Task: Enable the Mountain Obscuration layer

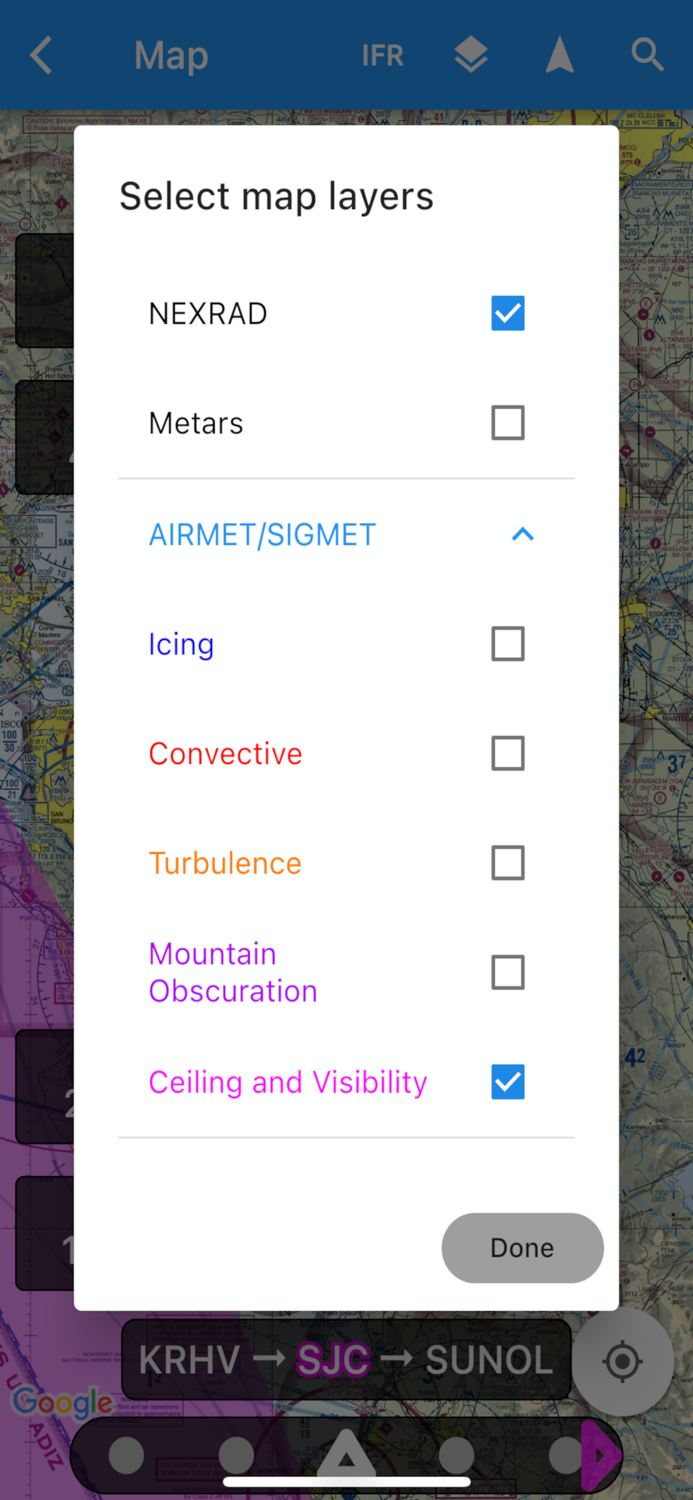Action: pyautogui.click(x=508, y=972)
